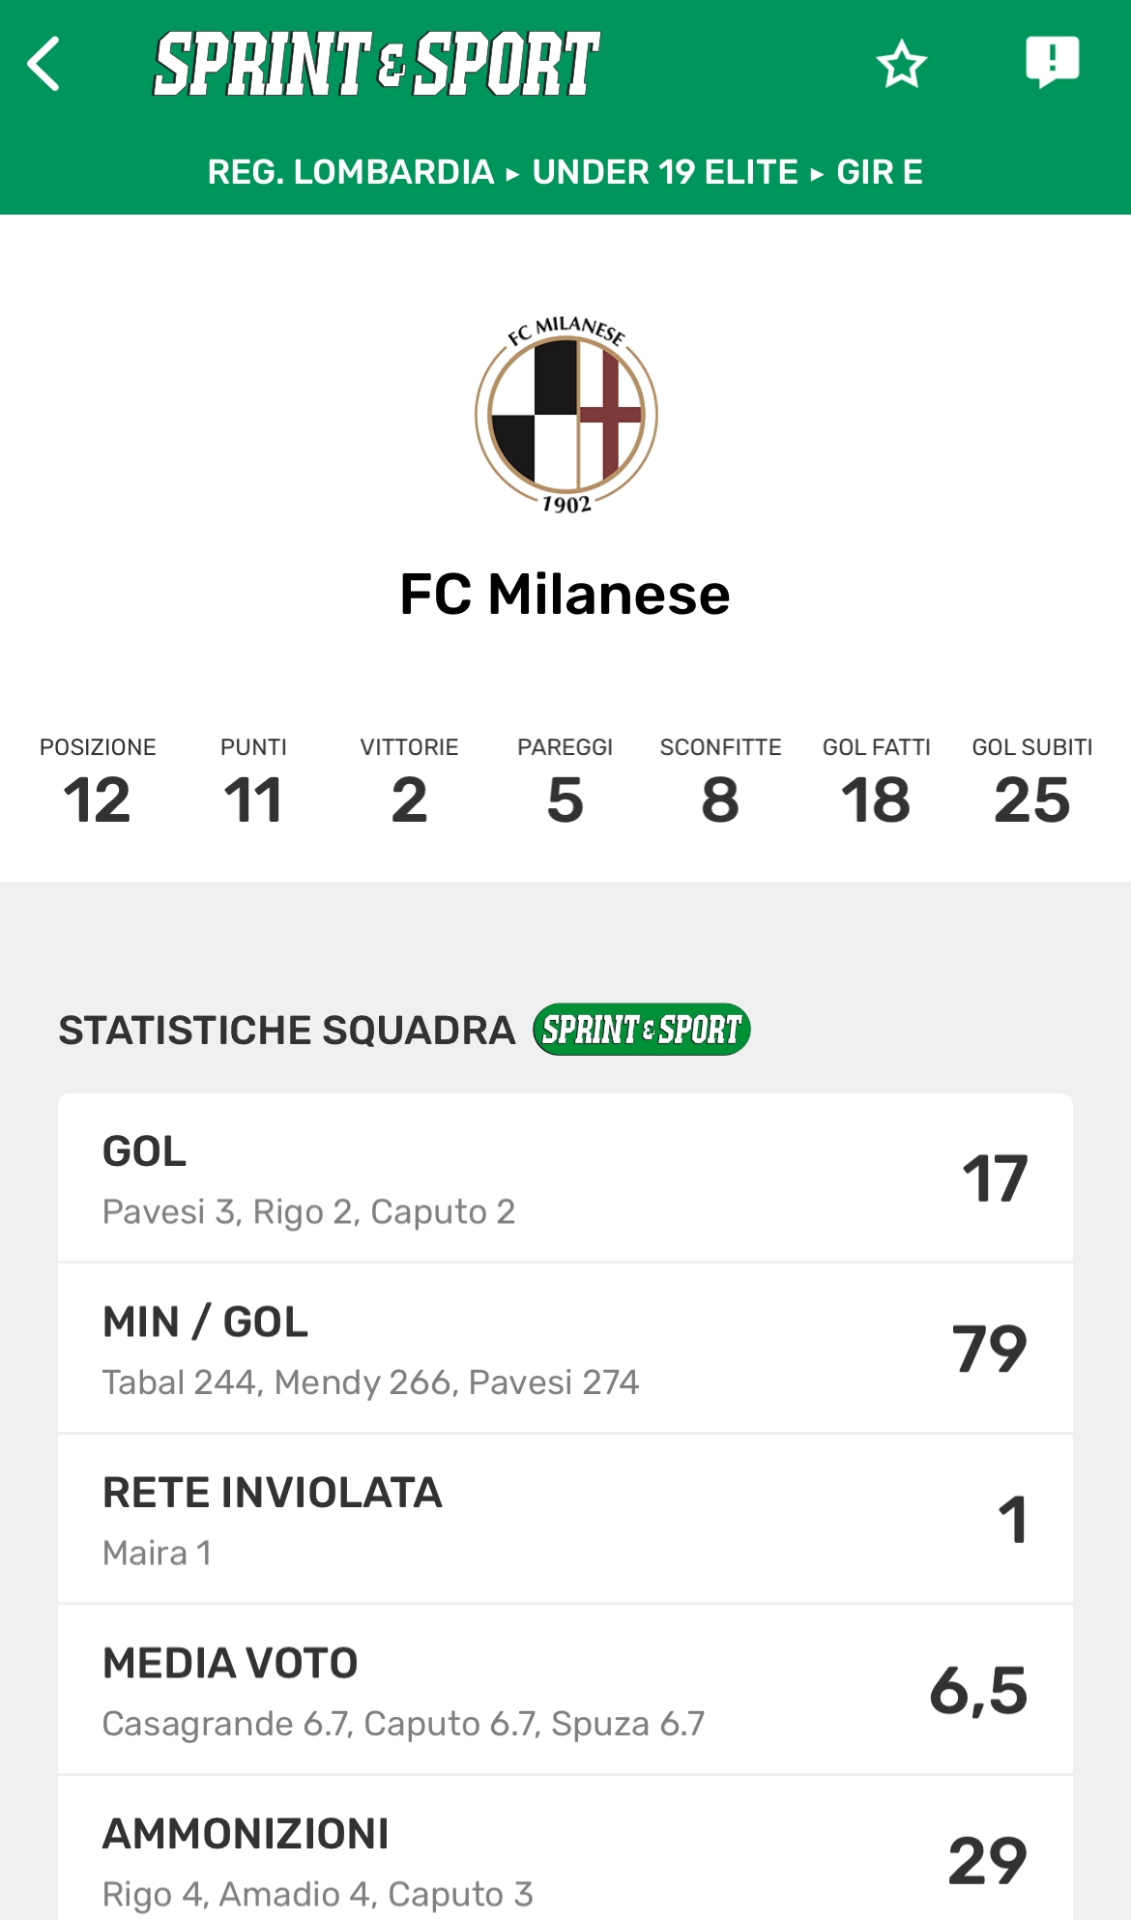Open UNDER 19 ELITE breadcrumb
The height and width of the screenshot is (1920, 1131).
(665, 172)
